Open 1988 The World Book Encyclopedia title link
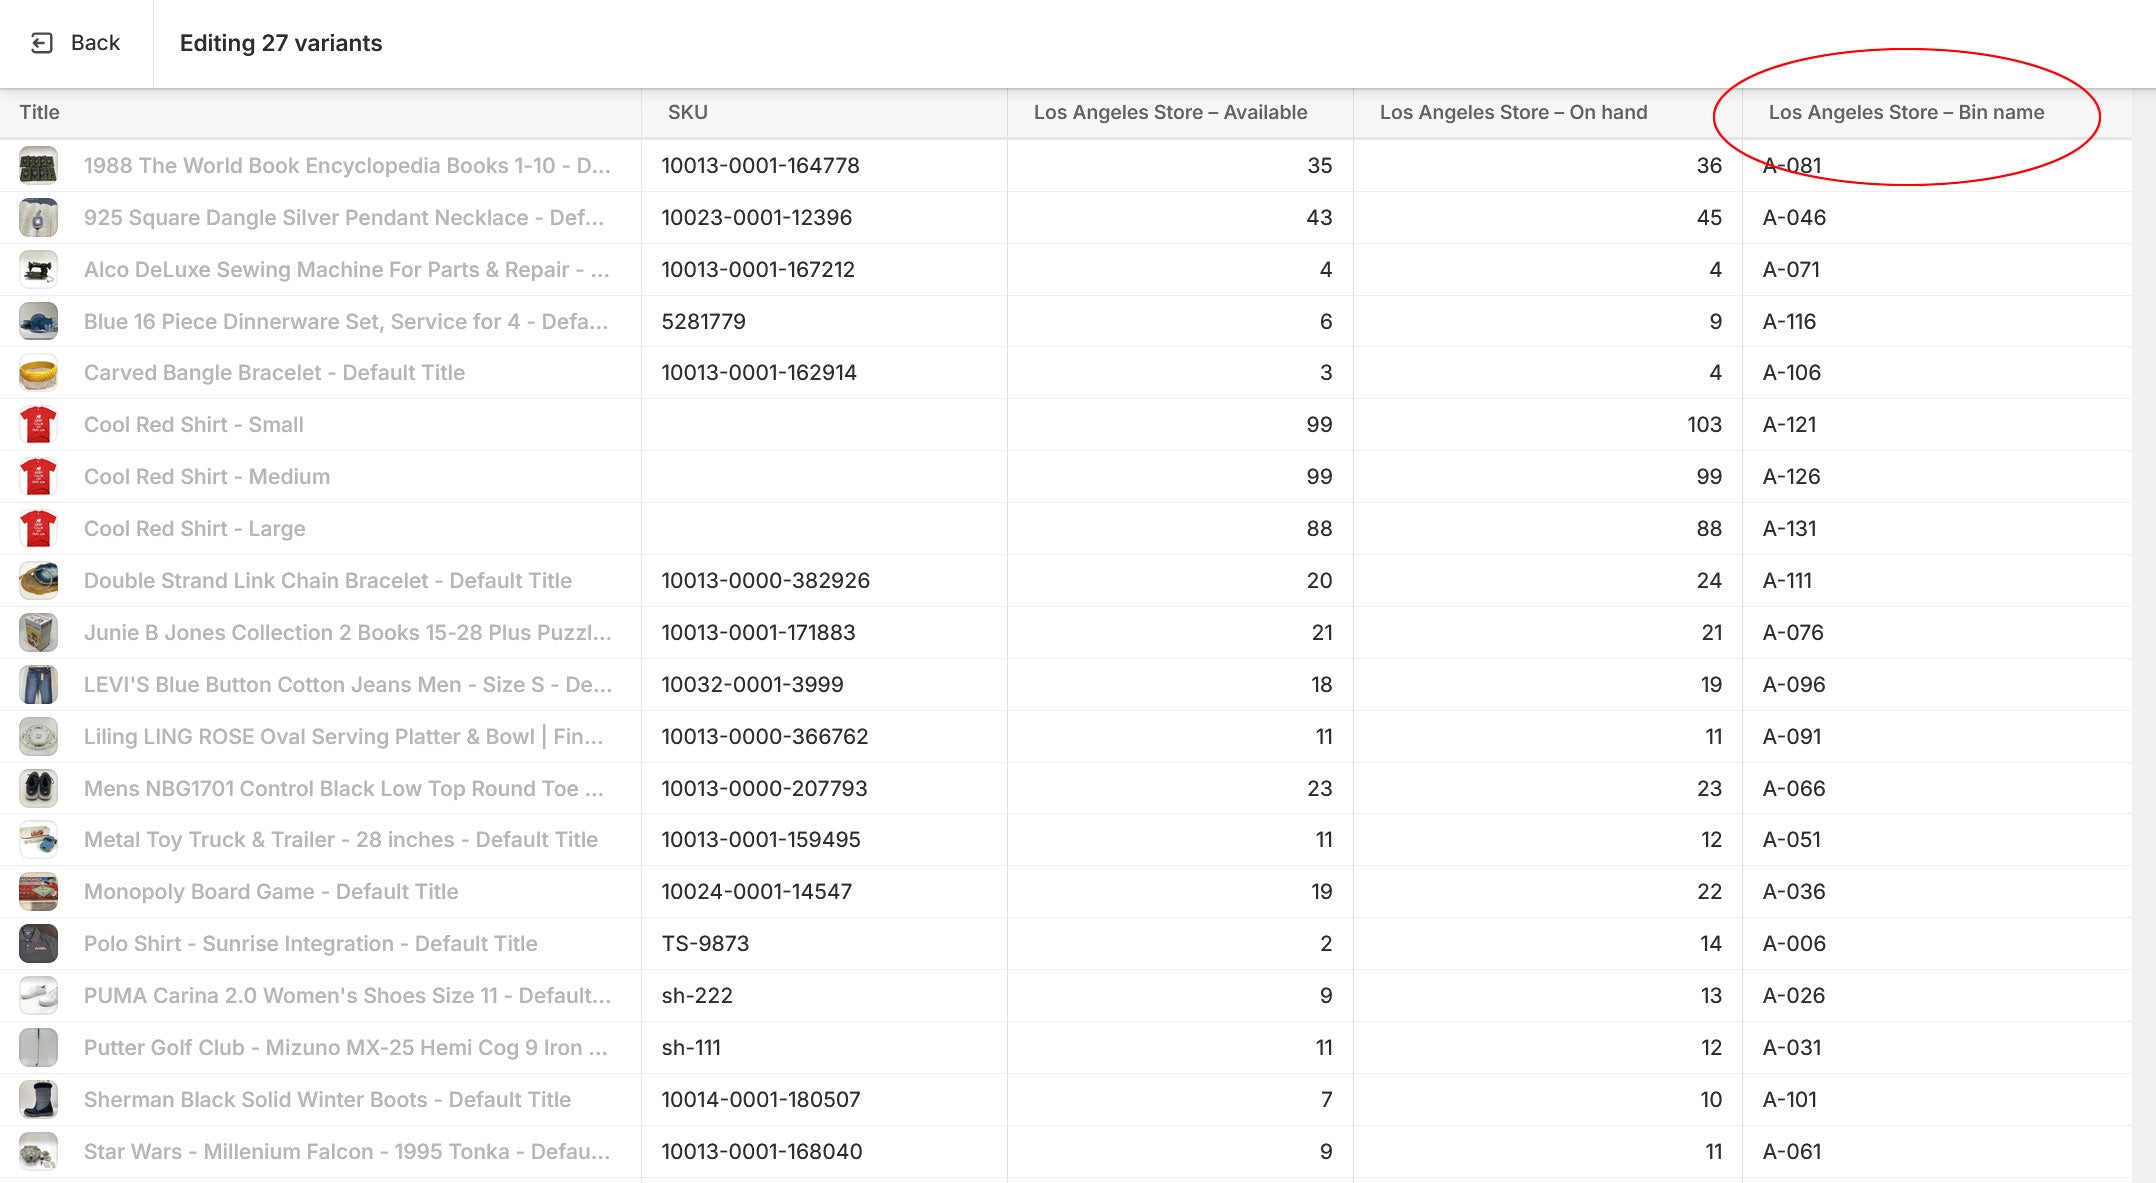 point(347,166)
